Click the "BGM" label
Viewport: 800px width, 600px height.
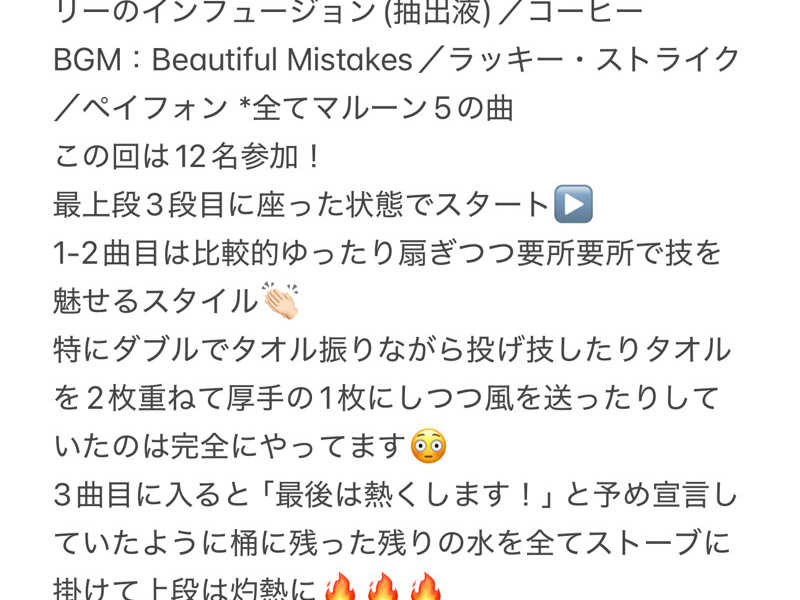(87, 59)
